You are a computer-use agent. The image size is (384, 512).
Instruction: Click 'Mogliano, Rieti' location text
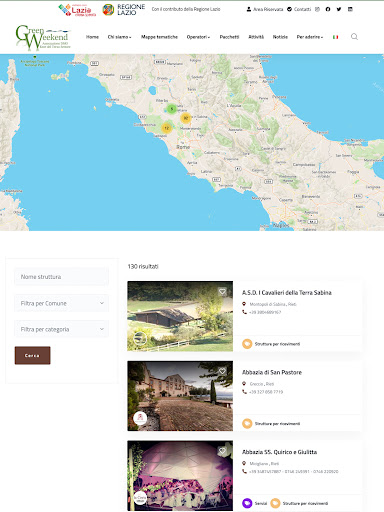pos(264,464)
